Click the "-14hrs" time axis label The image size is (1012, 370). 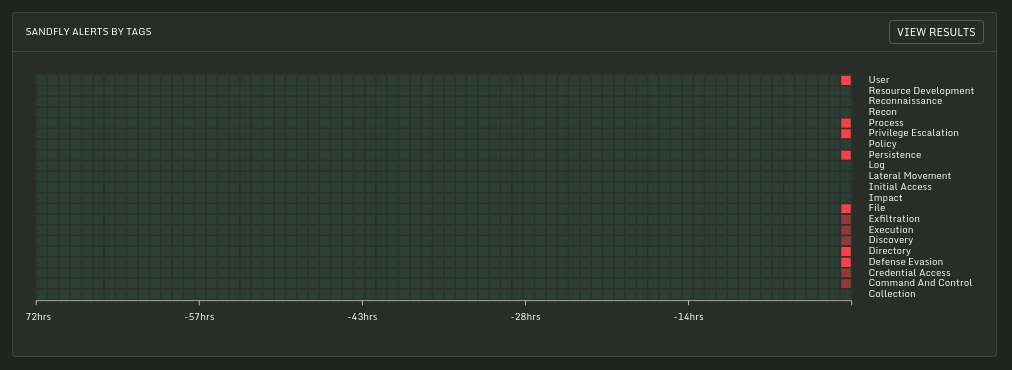tap(689, 317)
